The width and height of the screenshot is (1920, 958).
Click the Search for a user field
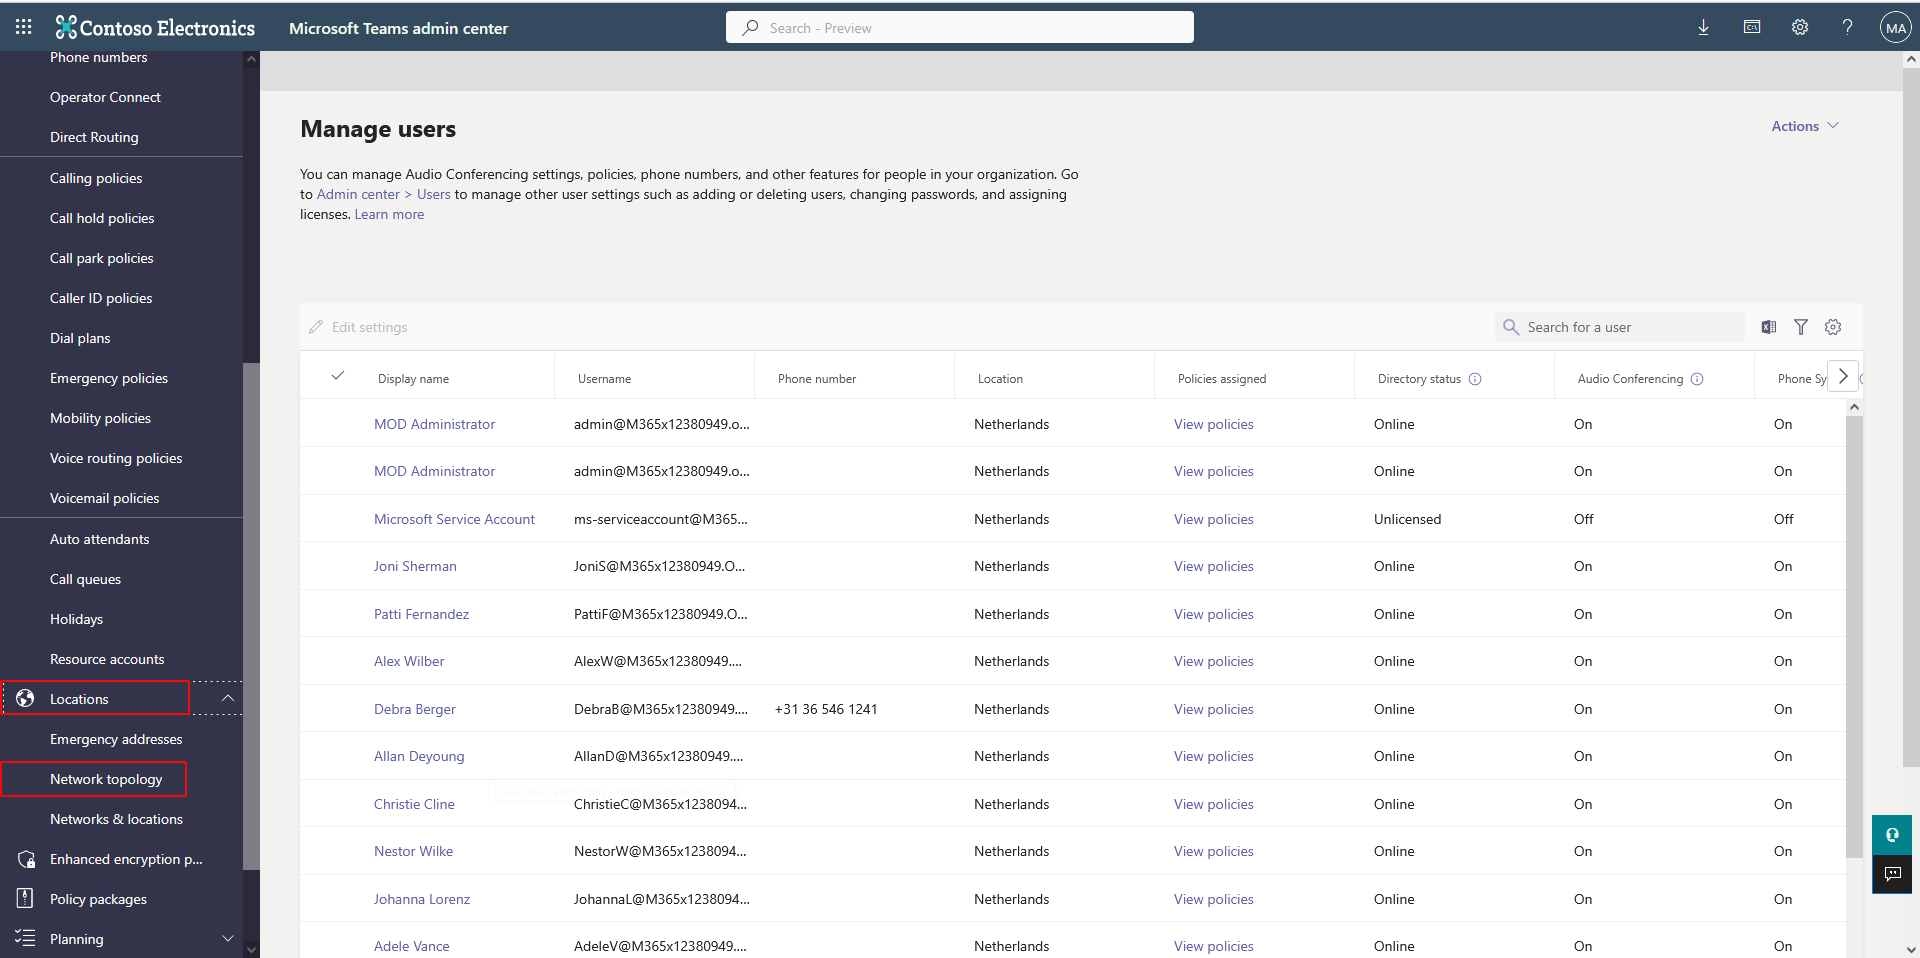tap(1630, 327)
